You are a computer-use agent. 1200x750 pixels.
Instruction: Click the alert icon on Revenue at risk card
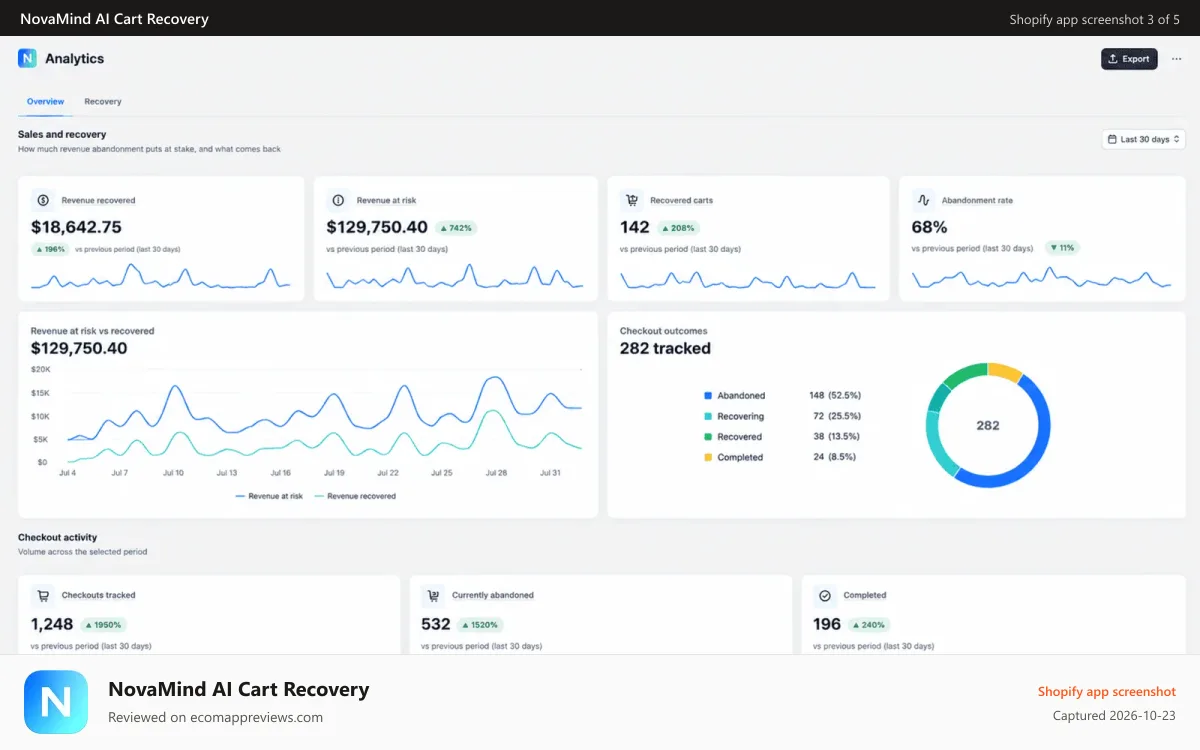(338, 200)
